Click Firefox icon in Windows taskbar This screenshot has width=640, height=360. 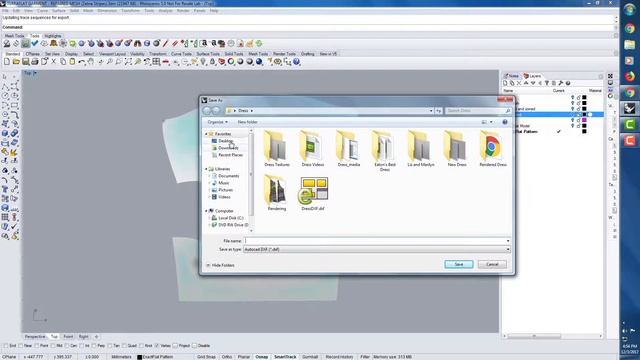click(630, 76)
